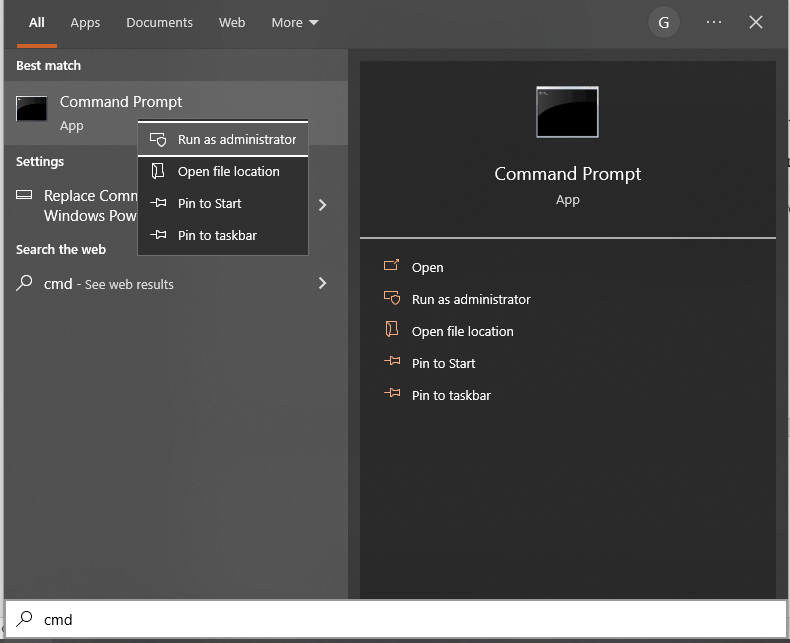Click pin icon beside context menu Pin to taskbar
The width and height of the screenshot is (790, 643).
pyautogui.click(x=158, y=235)
